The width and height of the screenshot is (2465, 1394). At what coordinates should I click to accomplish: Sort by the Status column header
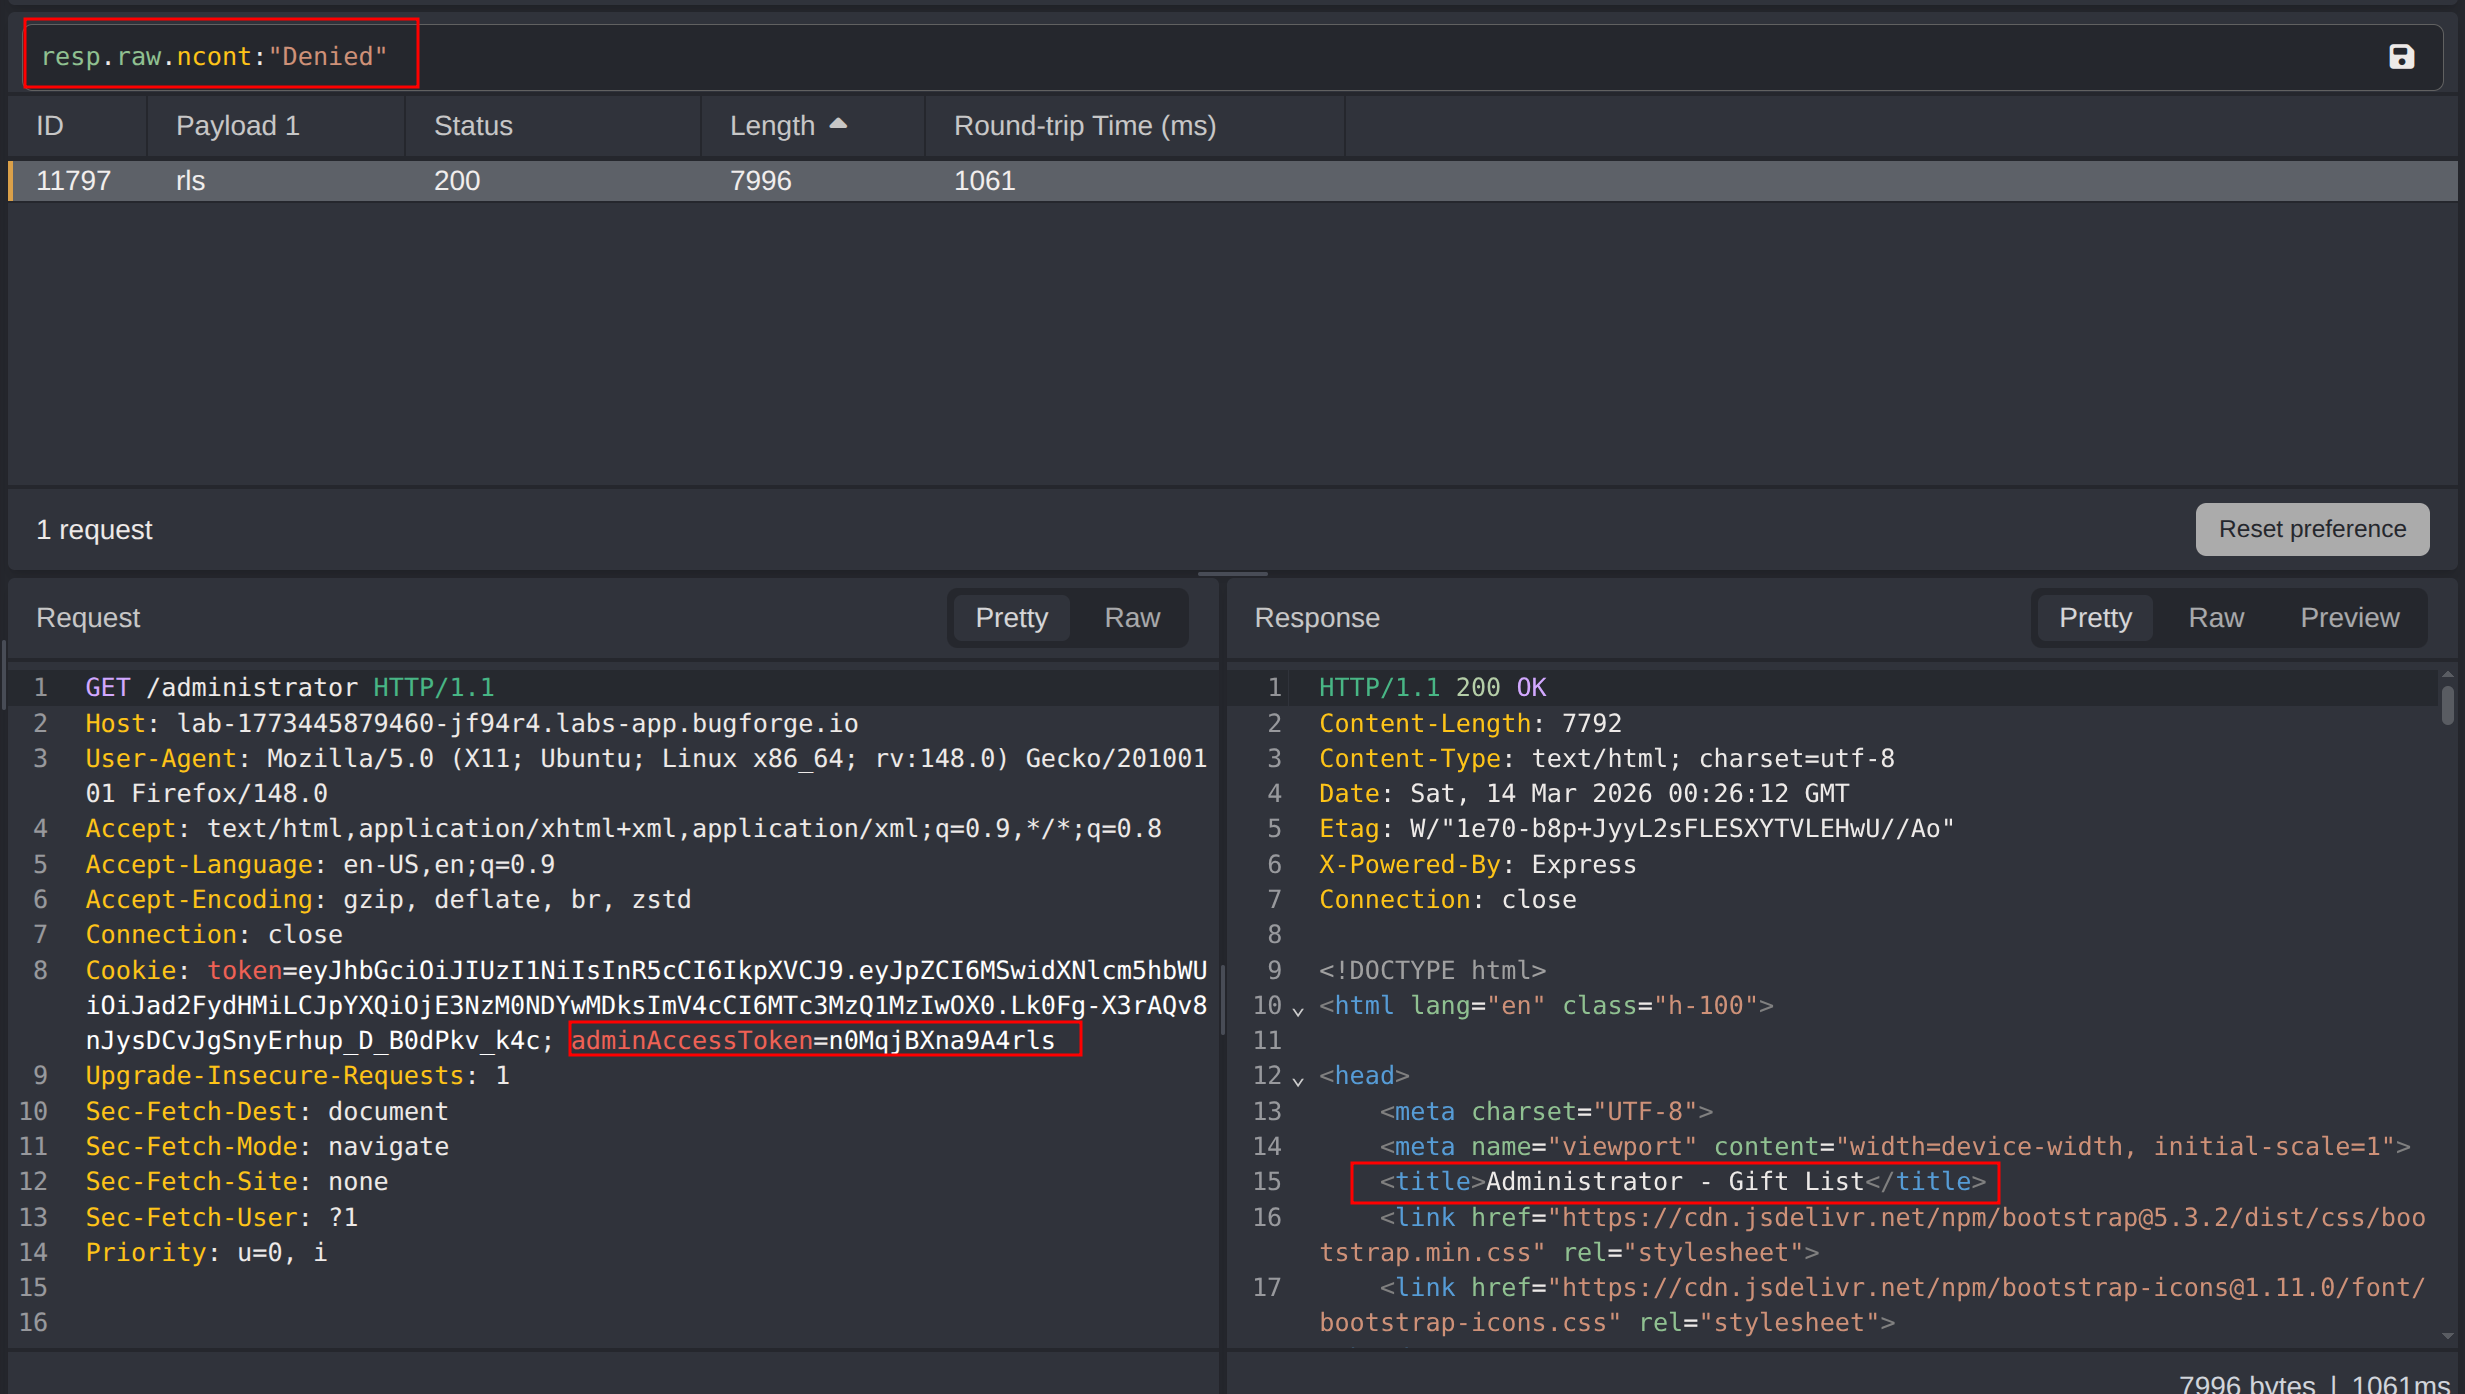tap(473, 126)
